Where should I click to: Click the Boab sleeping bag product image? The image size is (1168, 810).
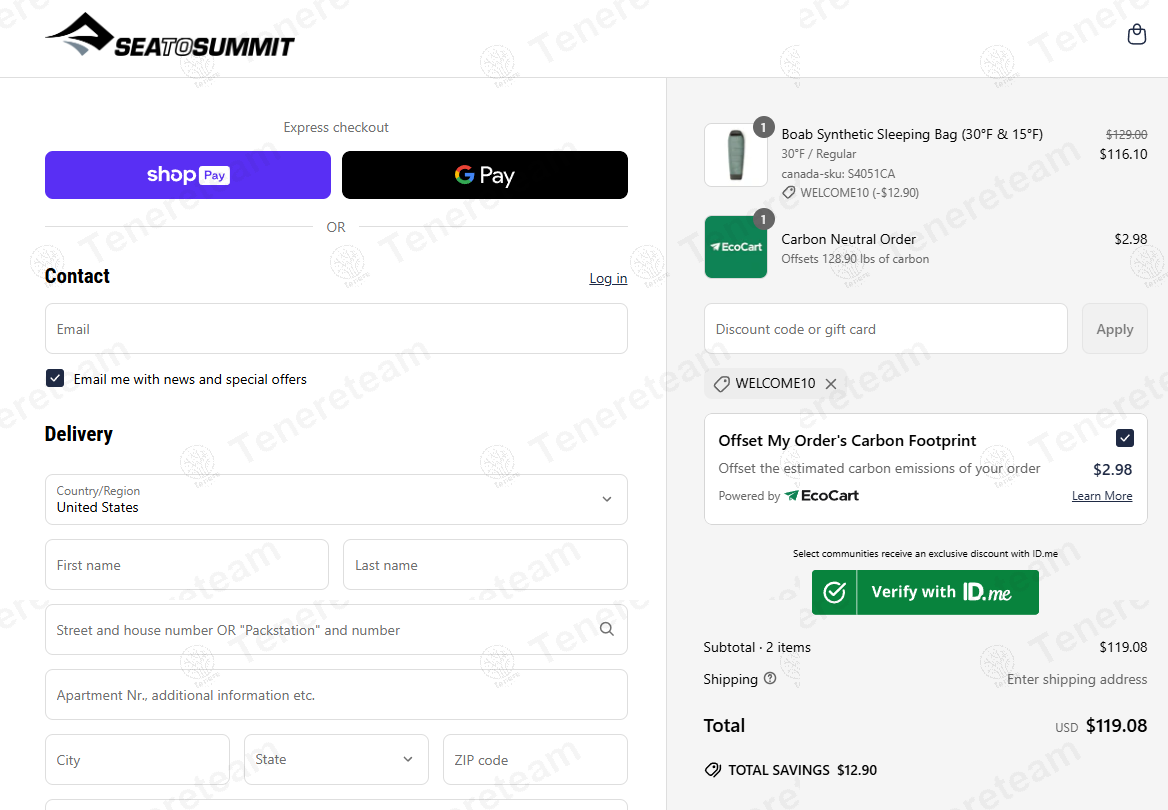tap(735, 155)
